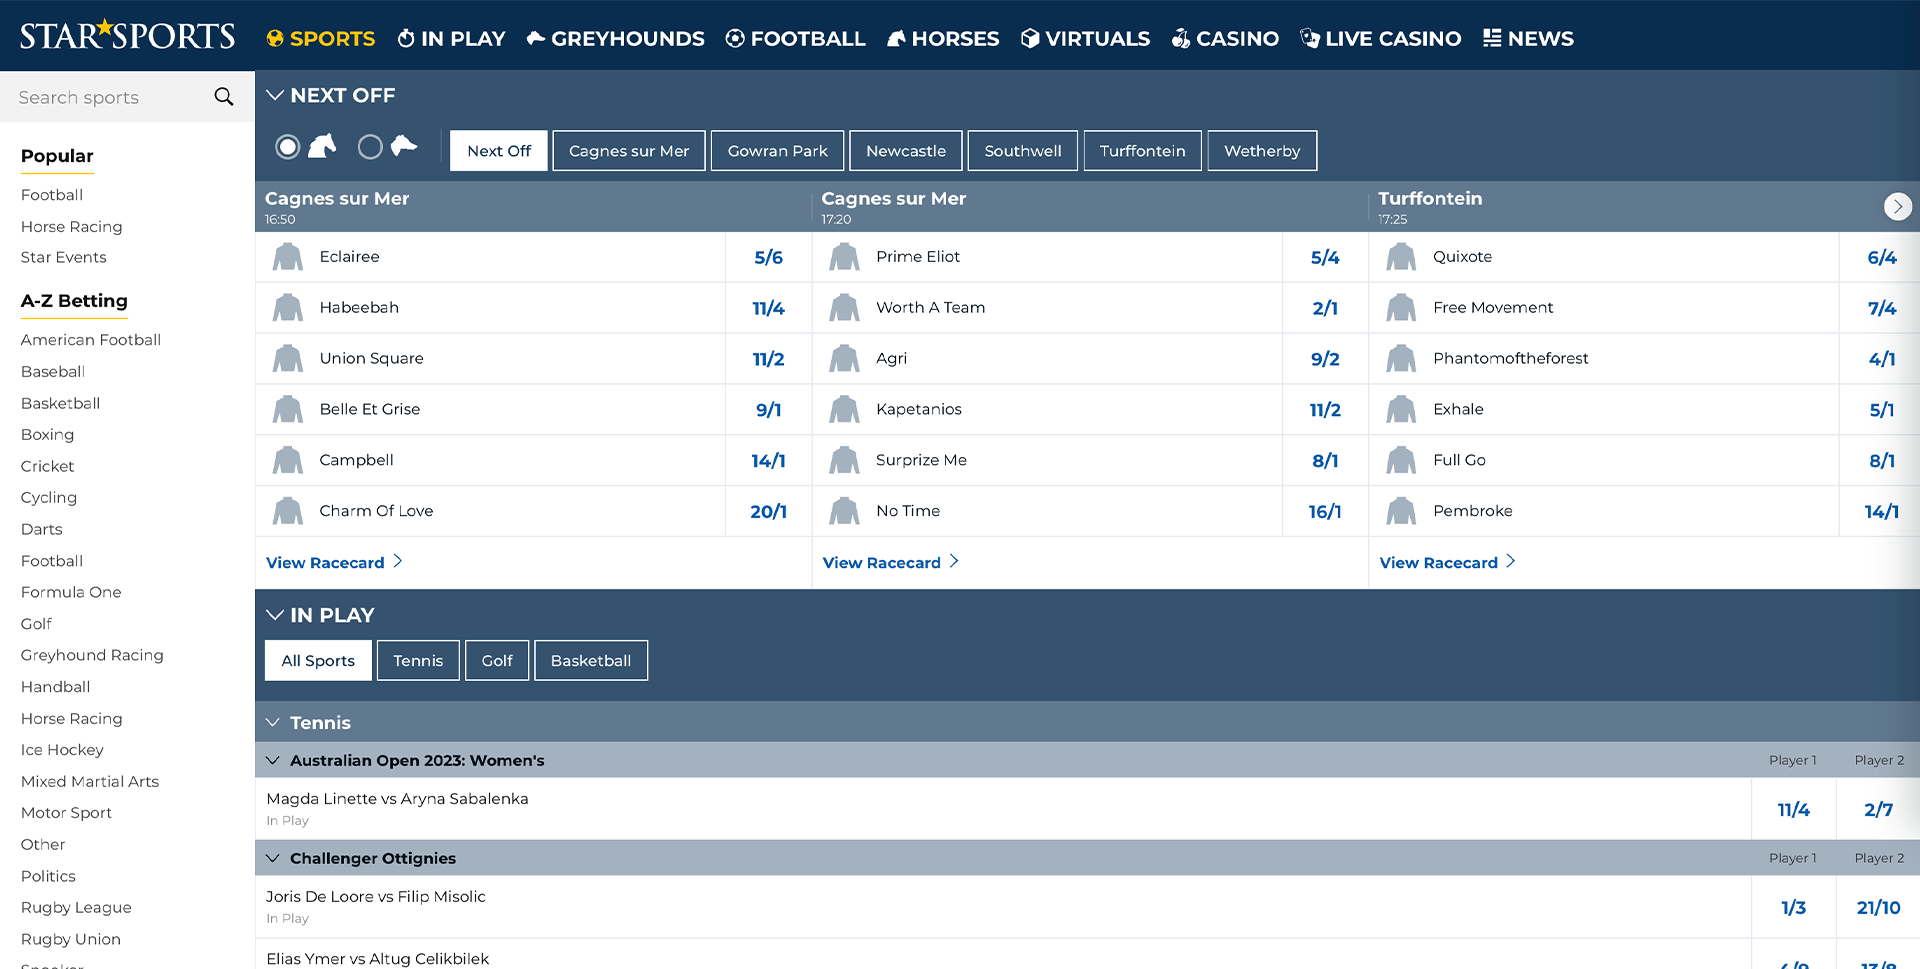Bet on Eclairee at 5/6
1920x969 pixels.
pos(768,257)
